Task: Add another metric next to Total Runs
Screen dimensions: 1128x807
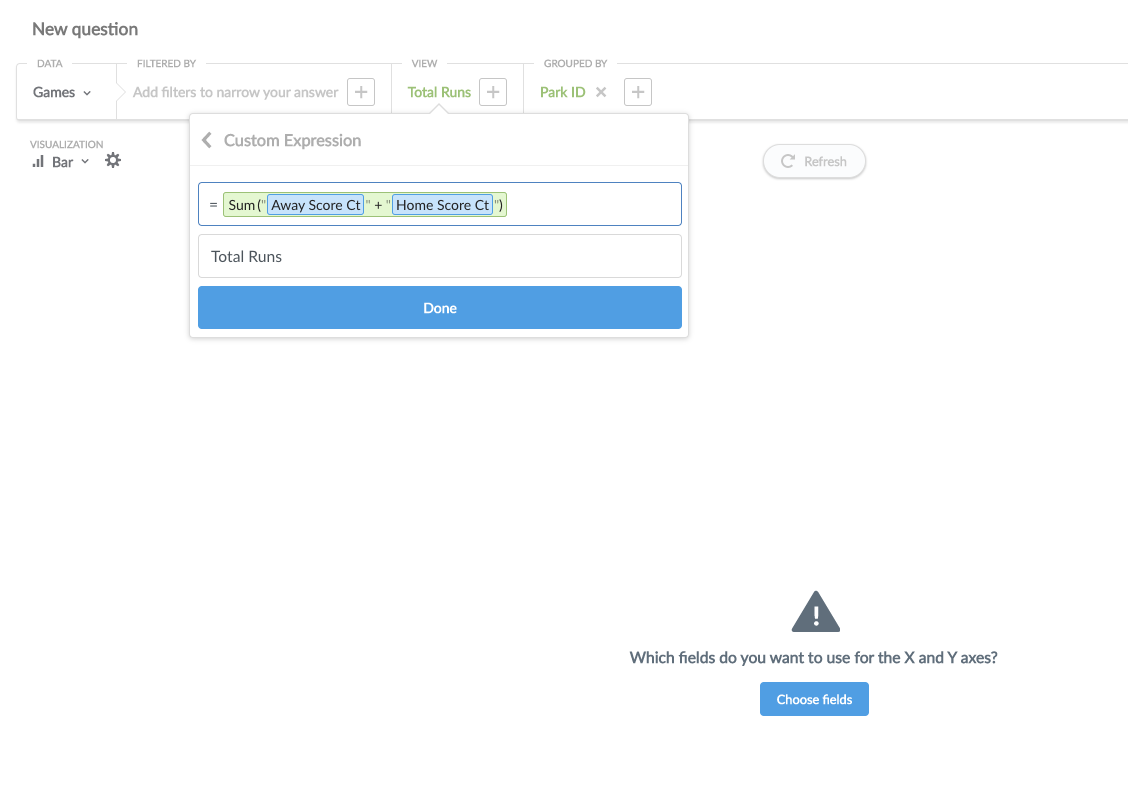Action: pyautogui.click(x=493, y=92)
